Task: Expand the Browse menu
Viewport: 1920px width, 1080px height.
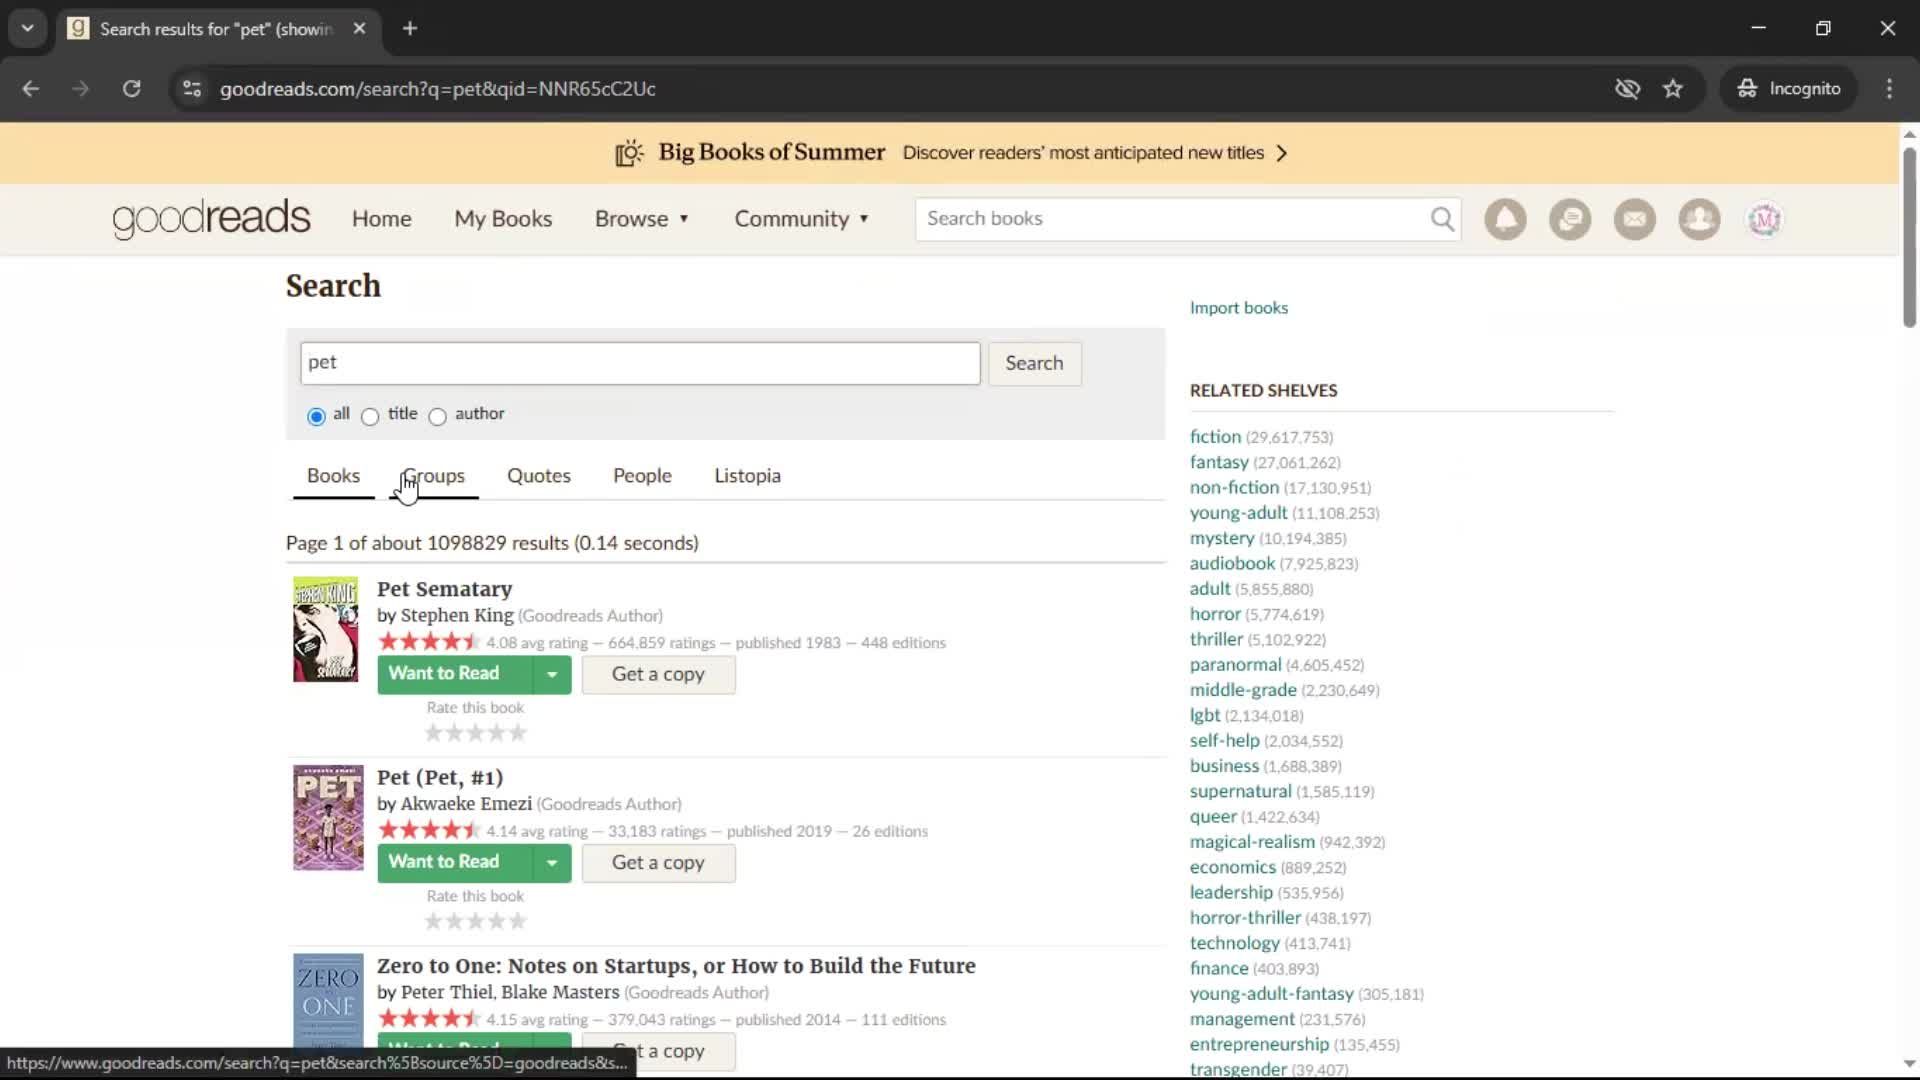Action: point(642,219)
